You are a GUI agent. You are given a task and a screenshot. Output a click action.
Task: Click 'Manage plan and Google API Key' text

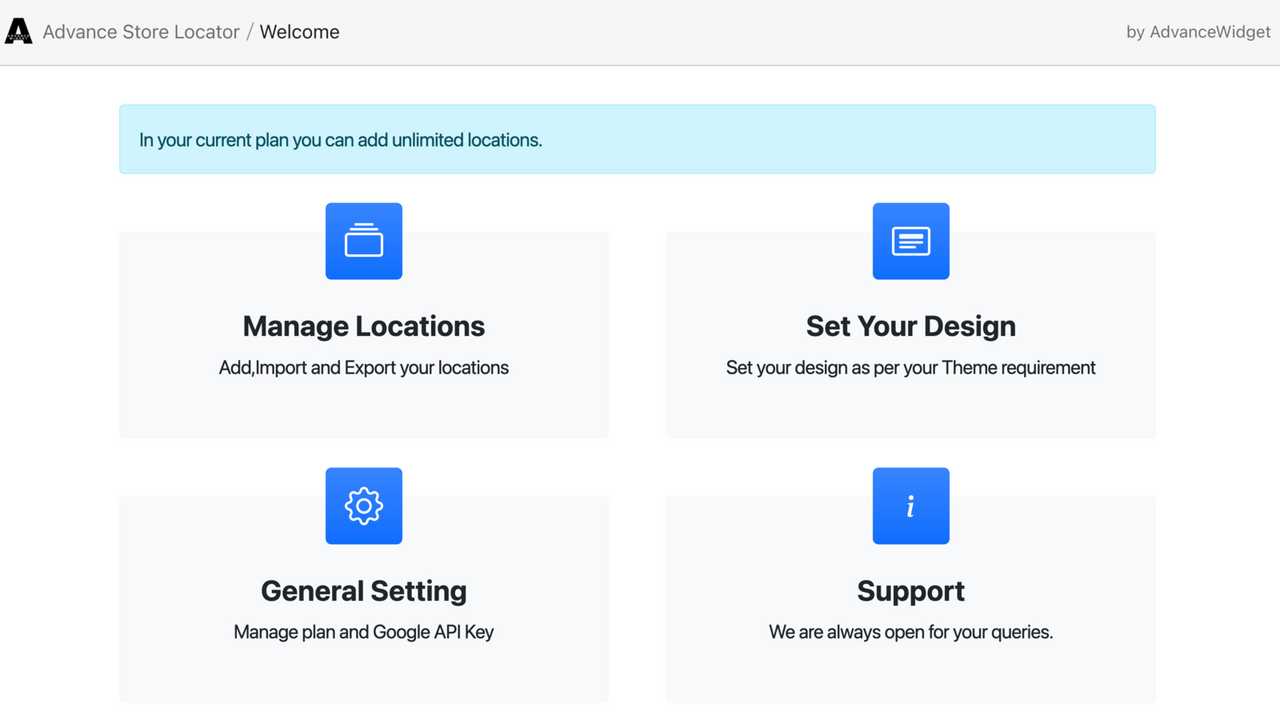point(364,632)
